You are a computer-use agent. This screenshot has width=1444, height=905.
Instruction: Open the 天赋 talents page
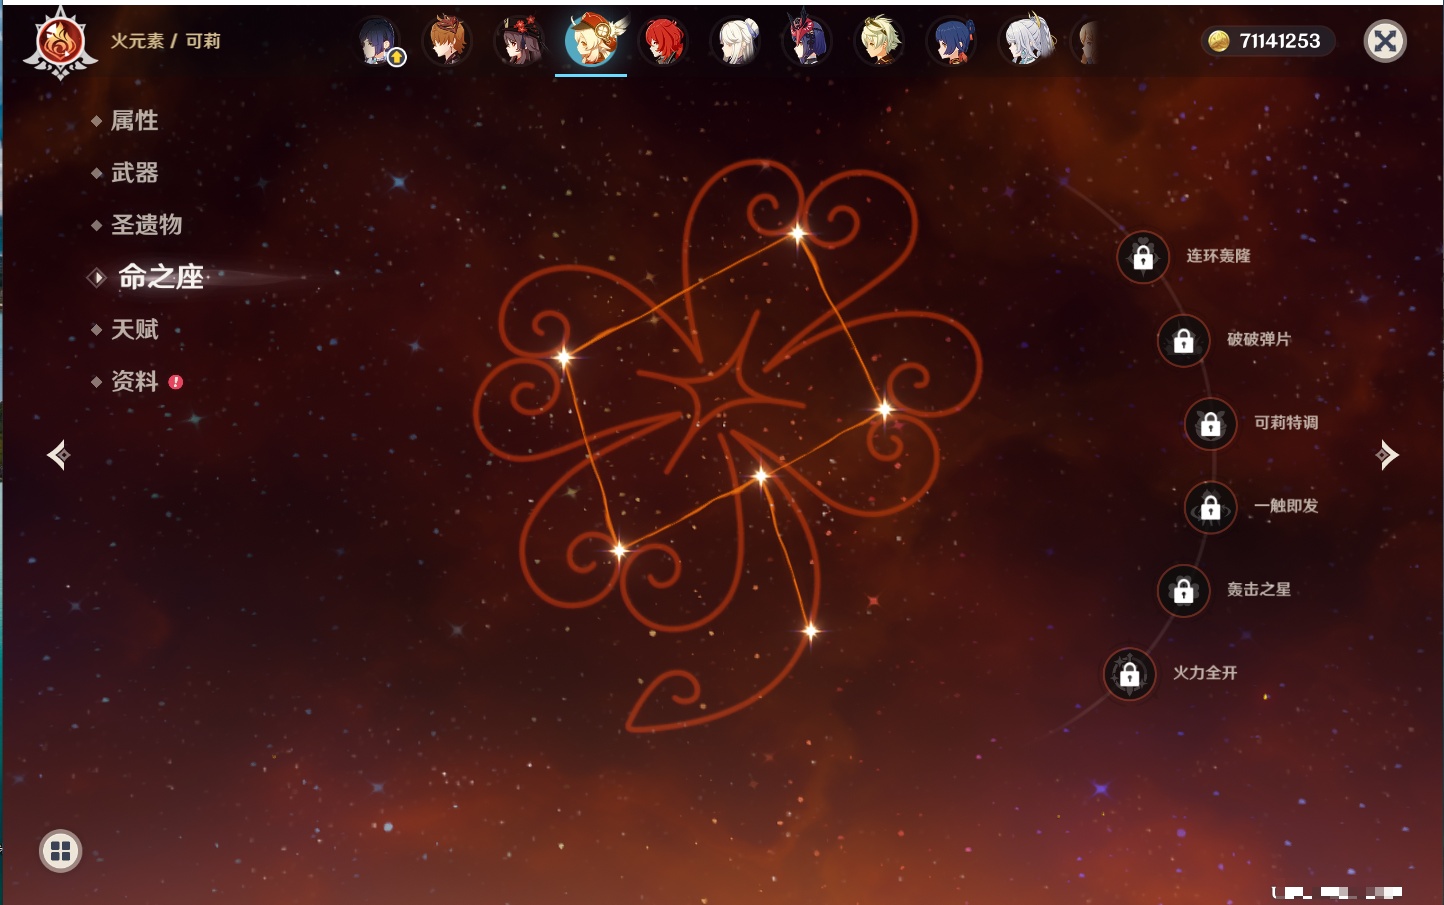pos(134,329)
